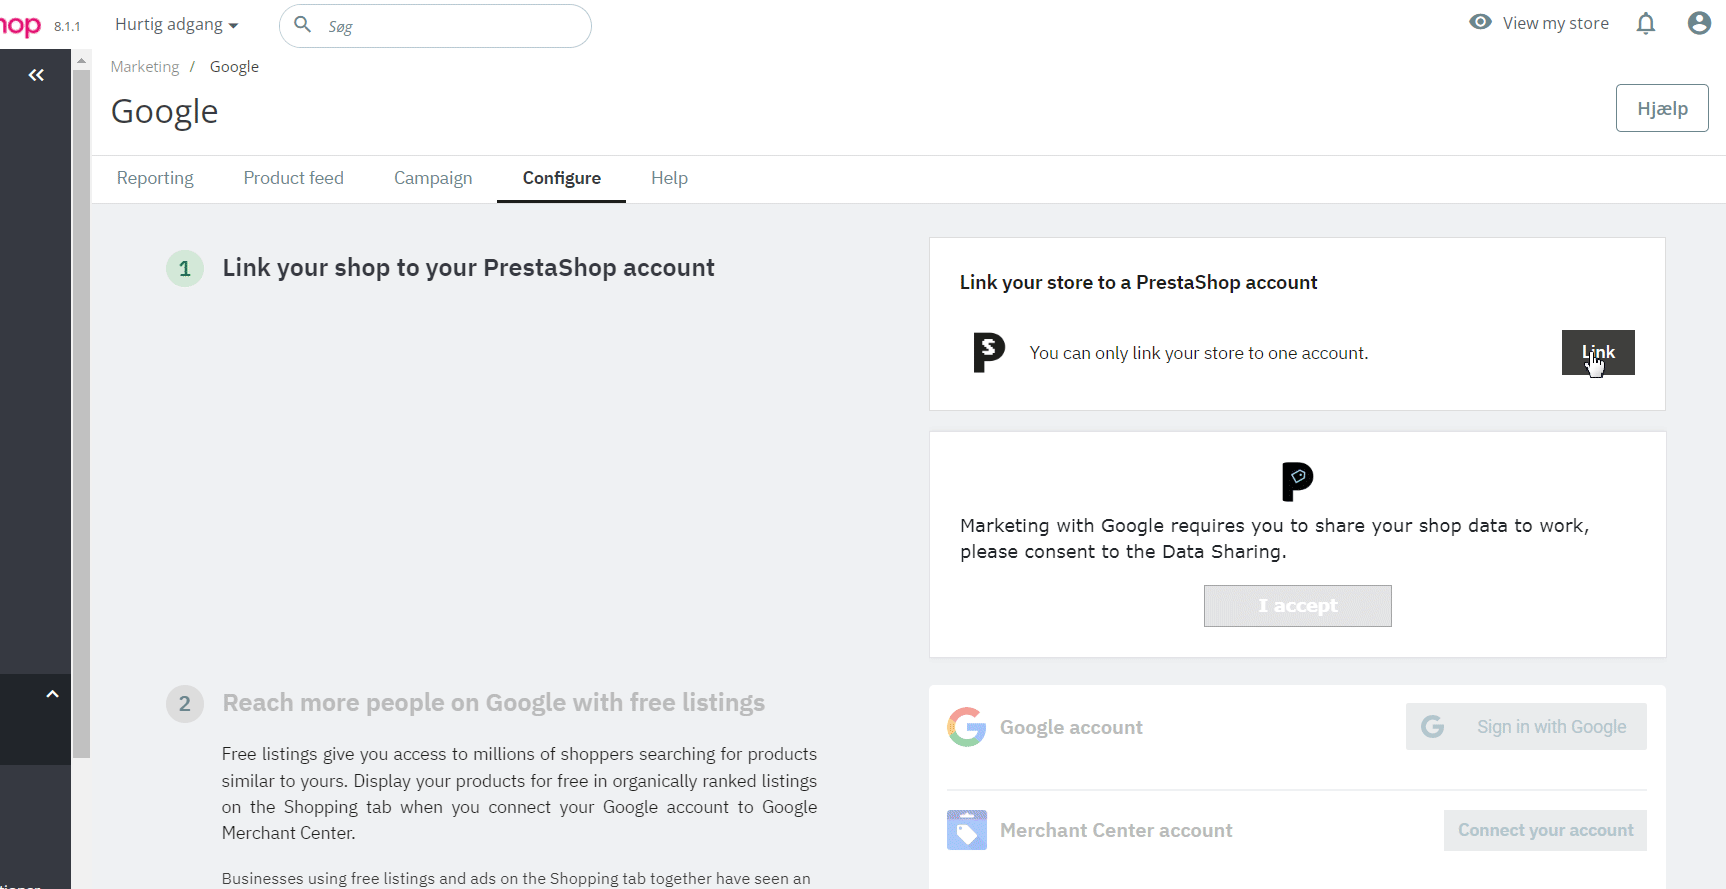
Task: Accept Data Sharing with the I accept button
Action: tap(1297, 605)
